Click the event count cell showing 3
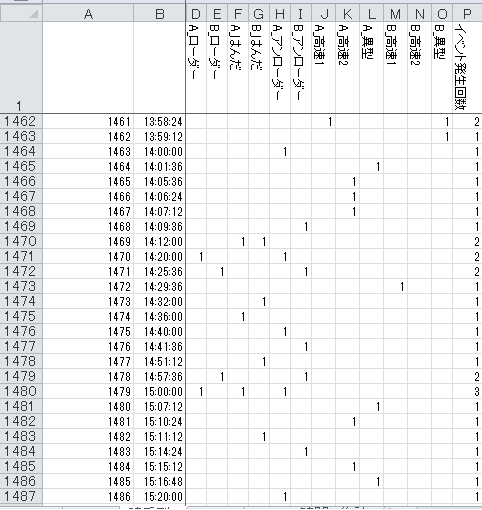482x510 pixels. point(467,392)
